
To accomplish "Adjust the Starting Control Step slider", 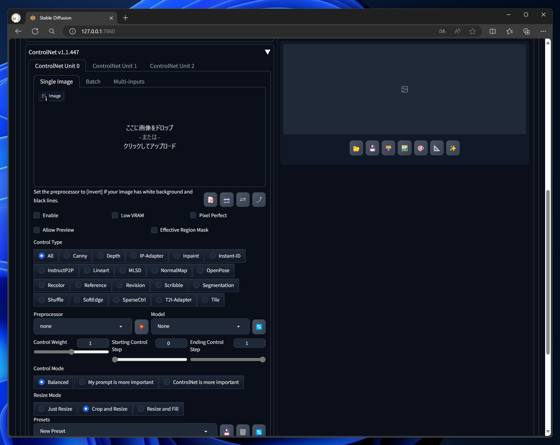I will [149, 360].
